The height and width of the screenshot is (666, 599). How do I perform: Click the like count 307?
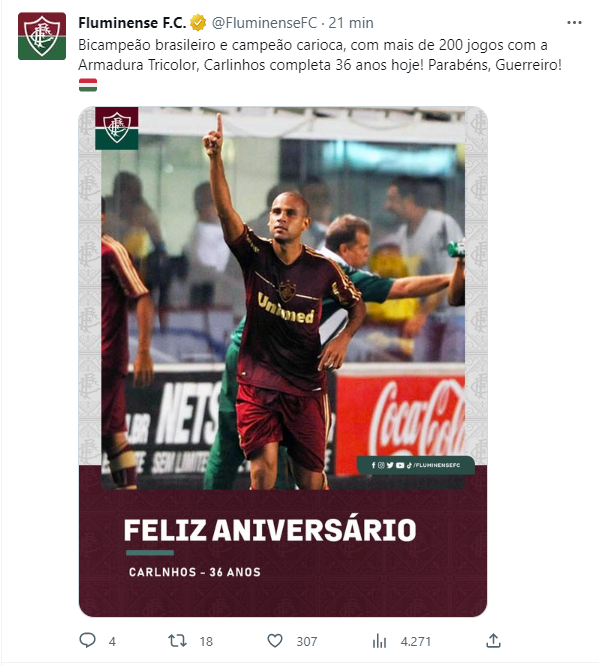pos(307,641)
